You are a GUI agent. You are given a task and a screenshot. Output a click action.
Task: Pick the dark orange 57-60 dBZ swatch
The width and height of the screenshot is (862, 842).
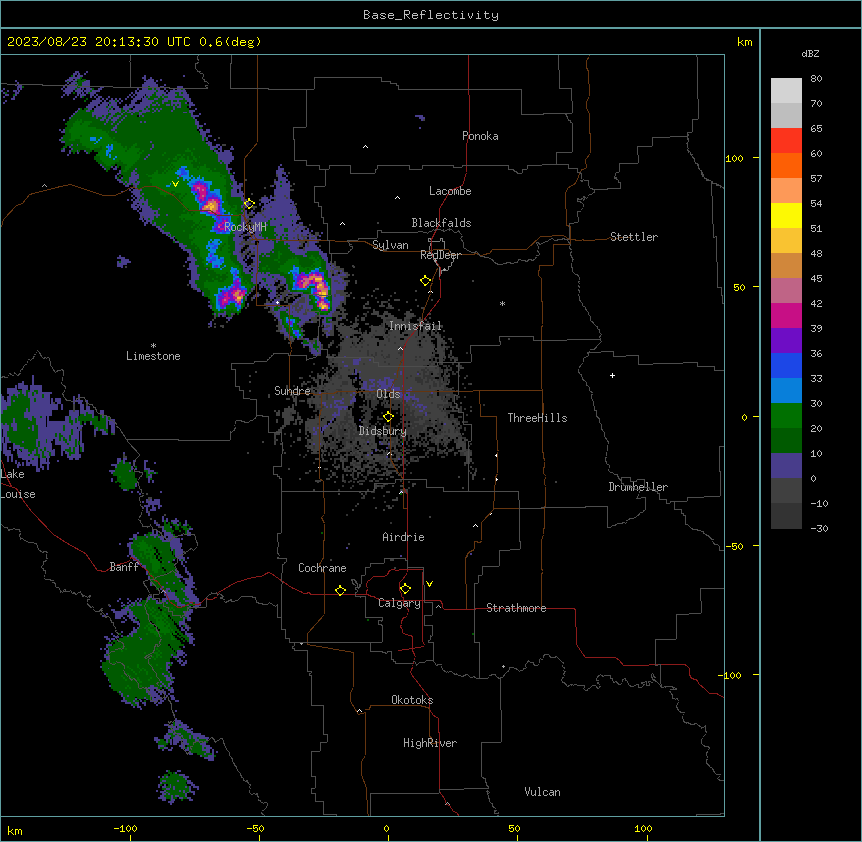point(786,165)
